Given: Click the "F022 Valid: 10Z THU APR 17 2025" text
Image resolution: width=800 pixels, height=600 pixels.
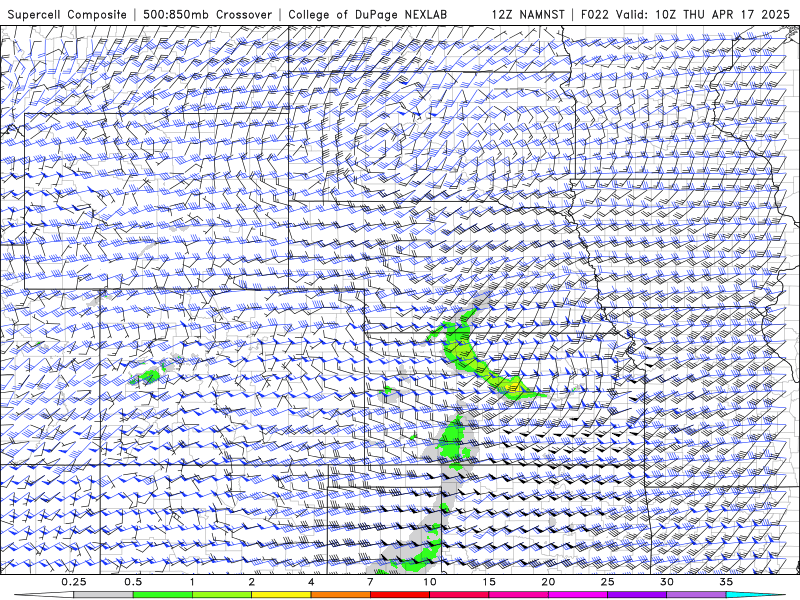Looking at the screenshot, I should click(685, 15).
